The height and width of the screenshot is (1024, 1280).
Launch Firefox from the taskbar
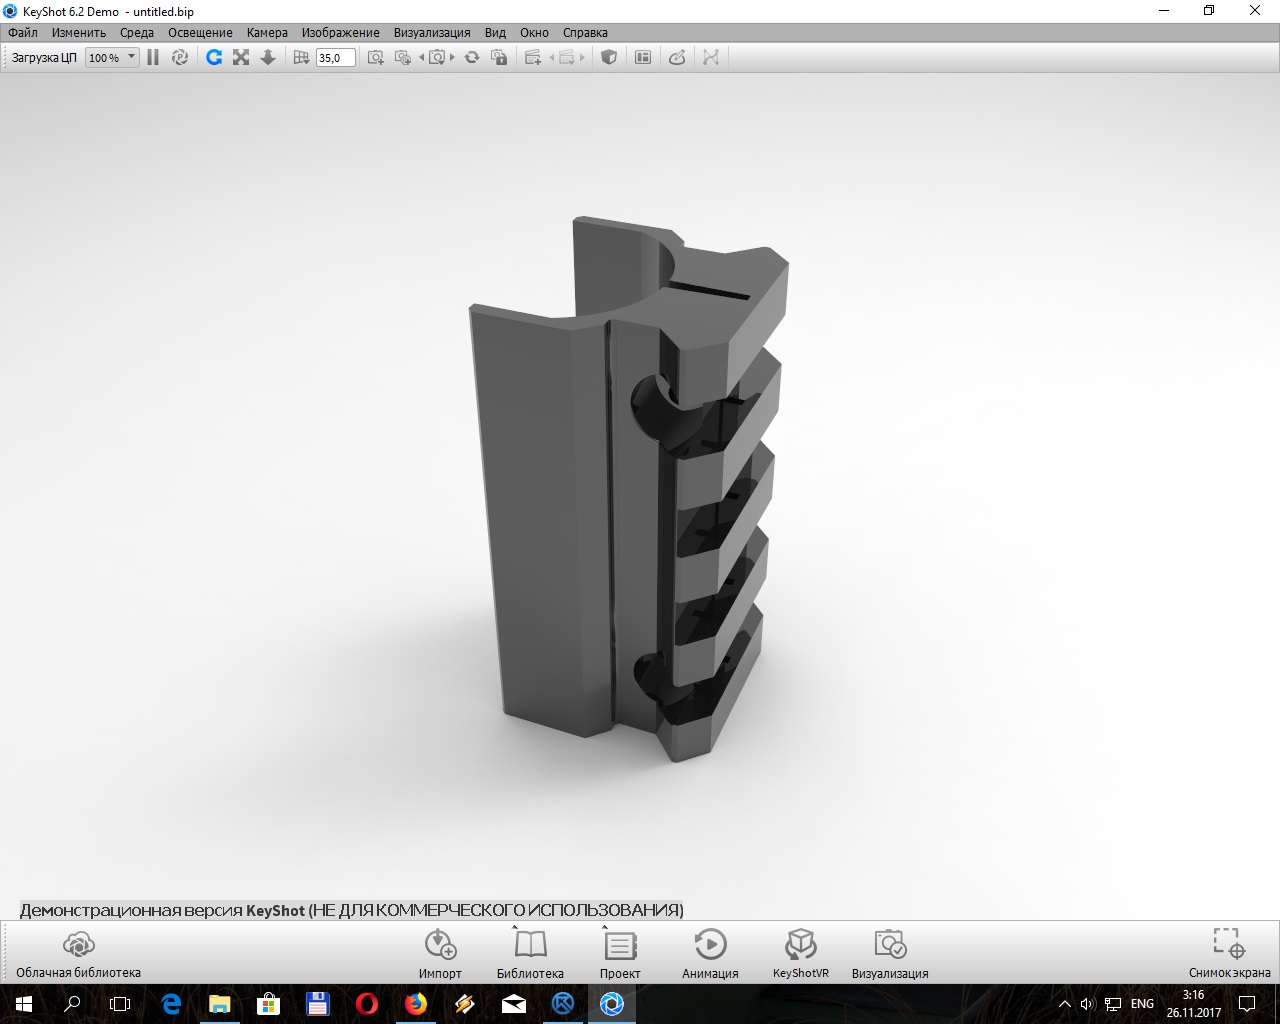coord(415,1004)
